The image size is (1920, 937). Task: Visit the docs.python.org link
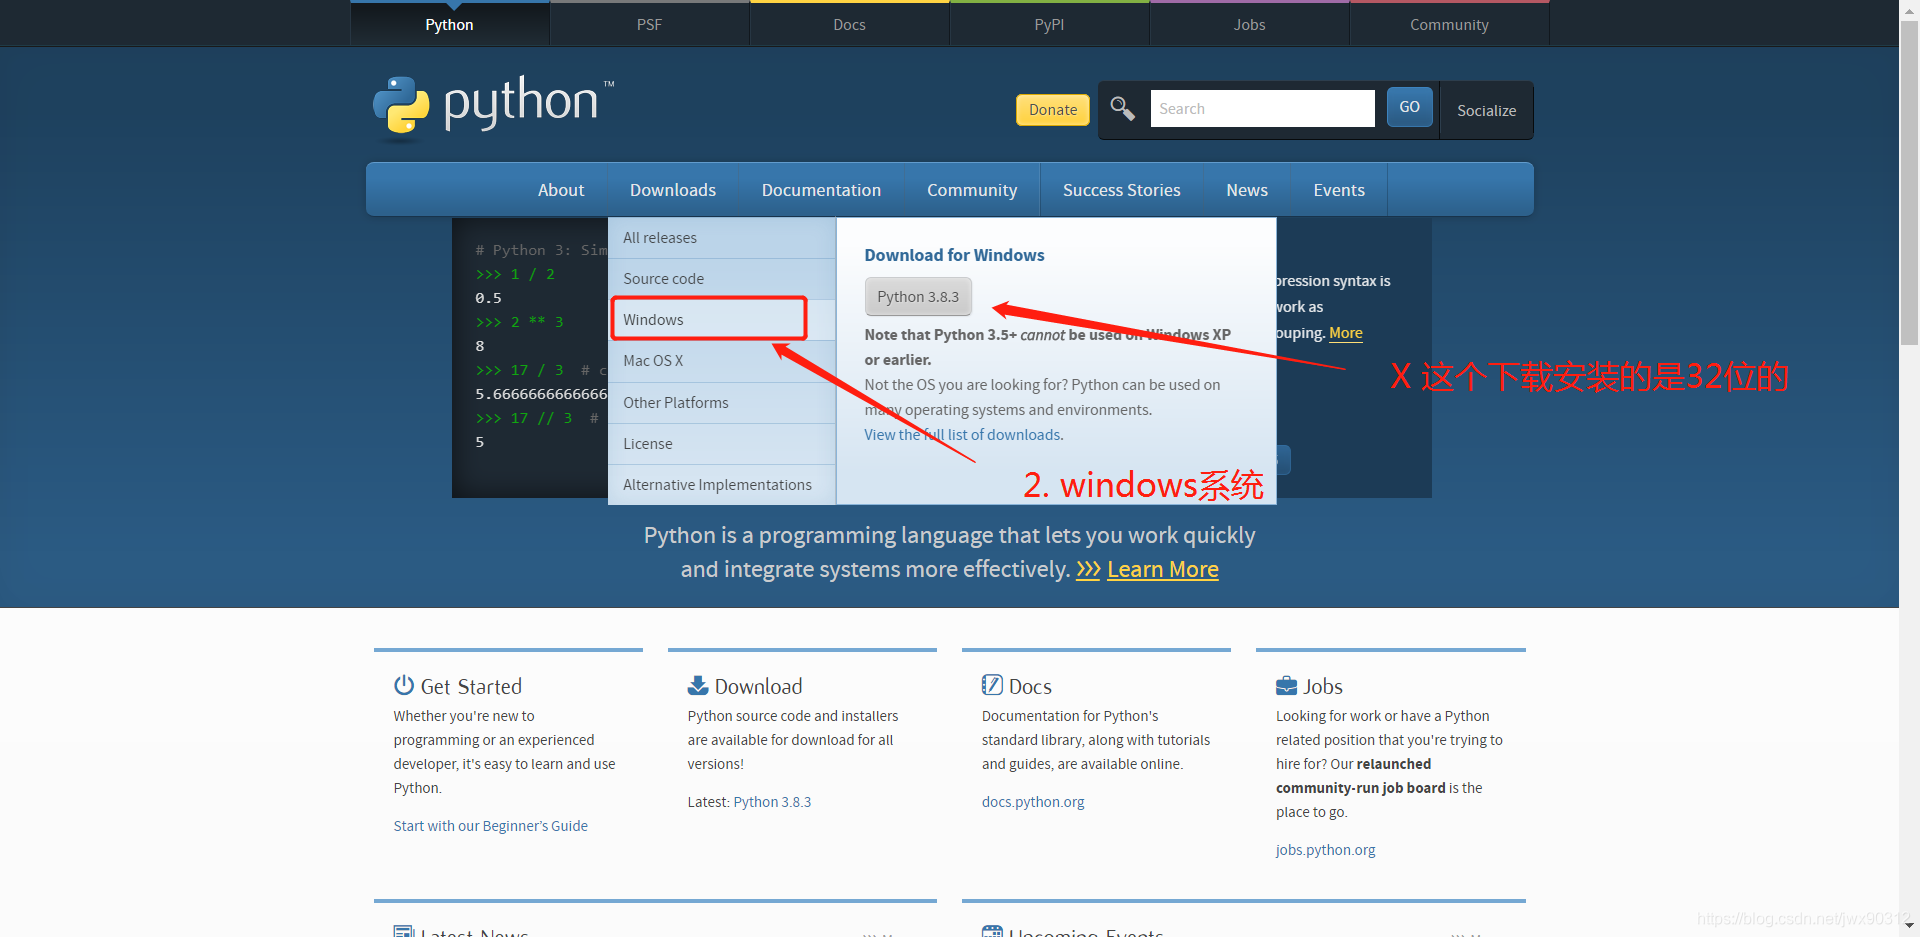pos(1033,802)
